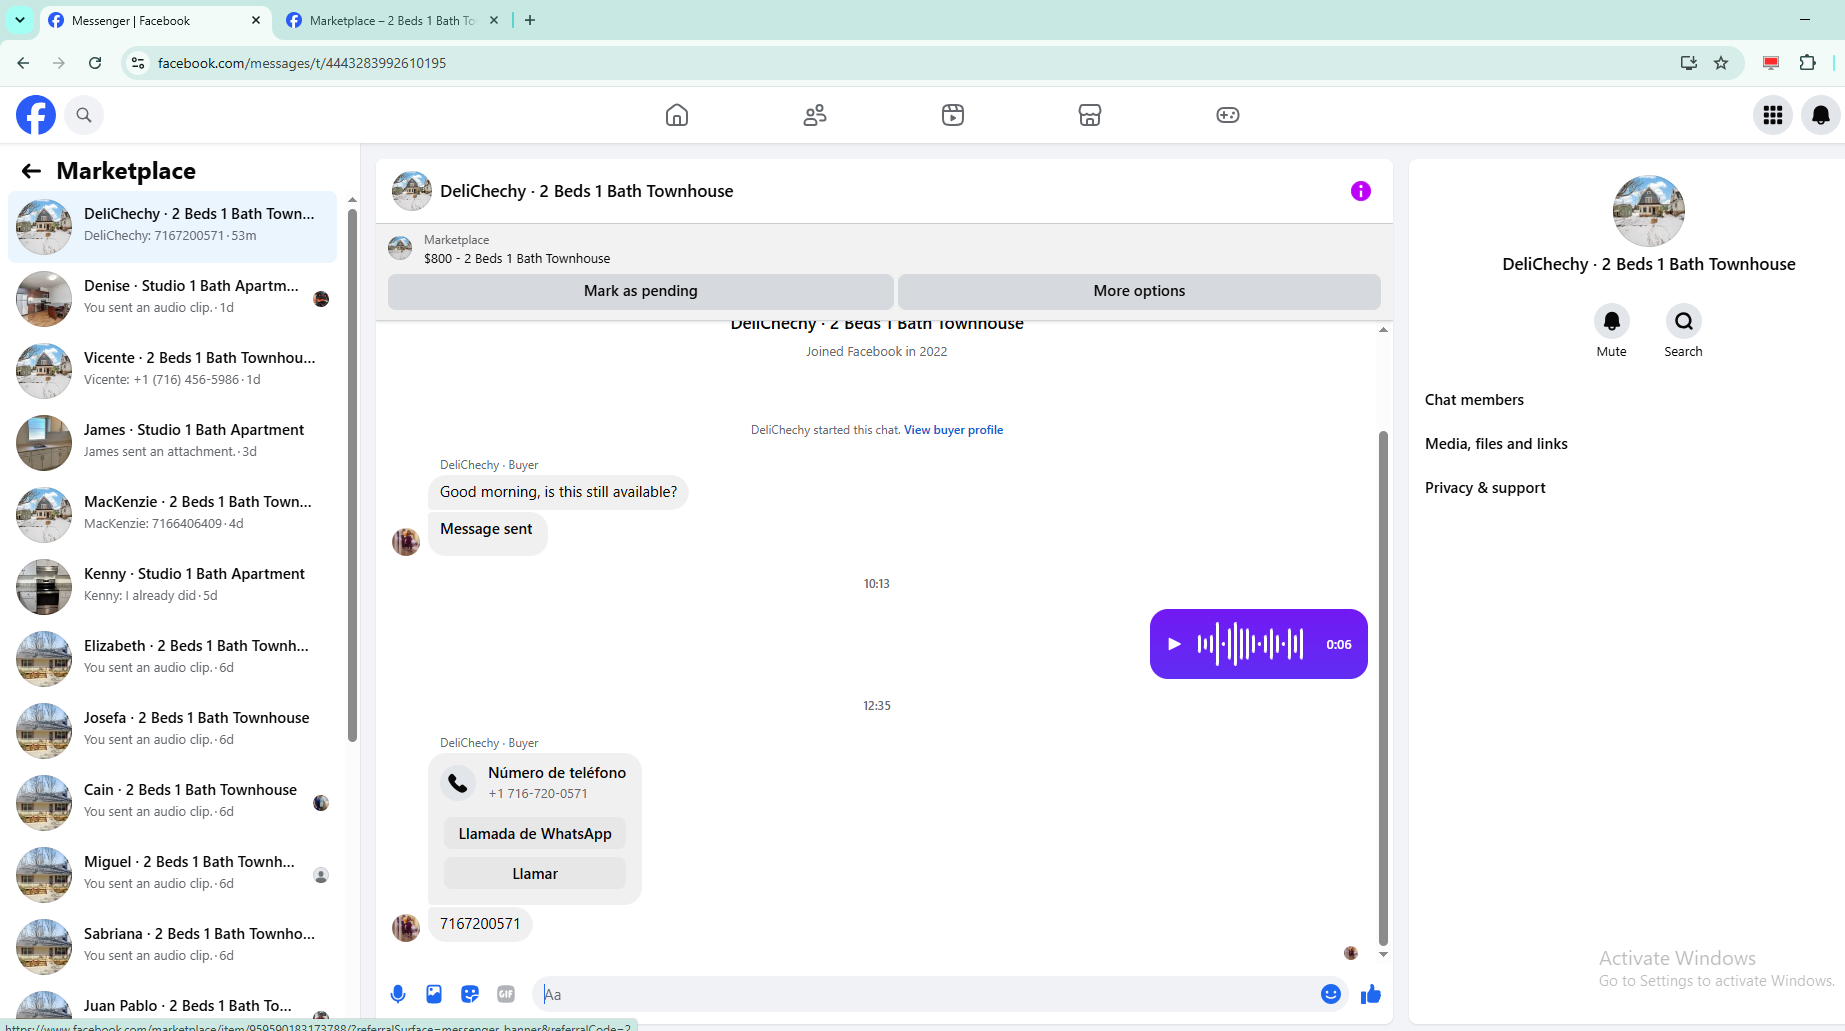Select the DeliChechy chat at top of list
Image resolution: width=1845 pixels, height=1031 pixels.
(x=172, y=227)
